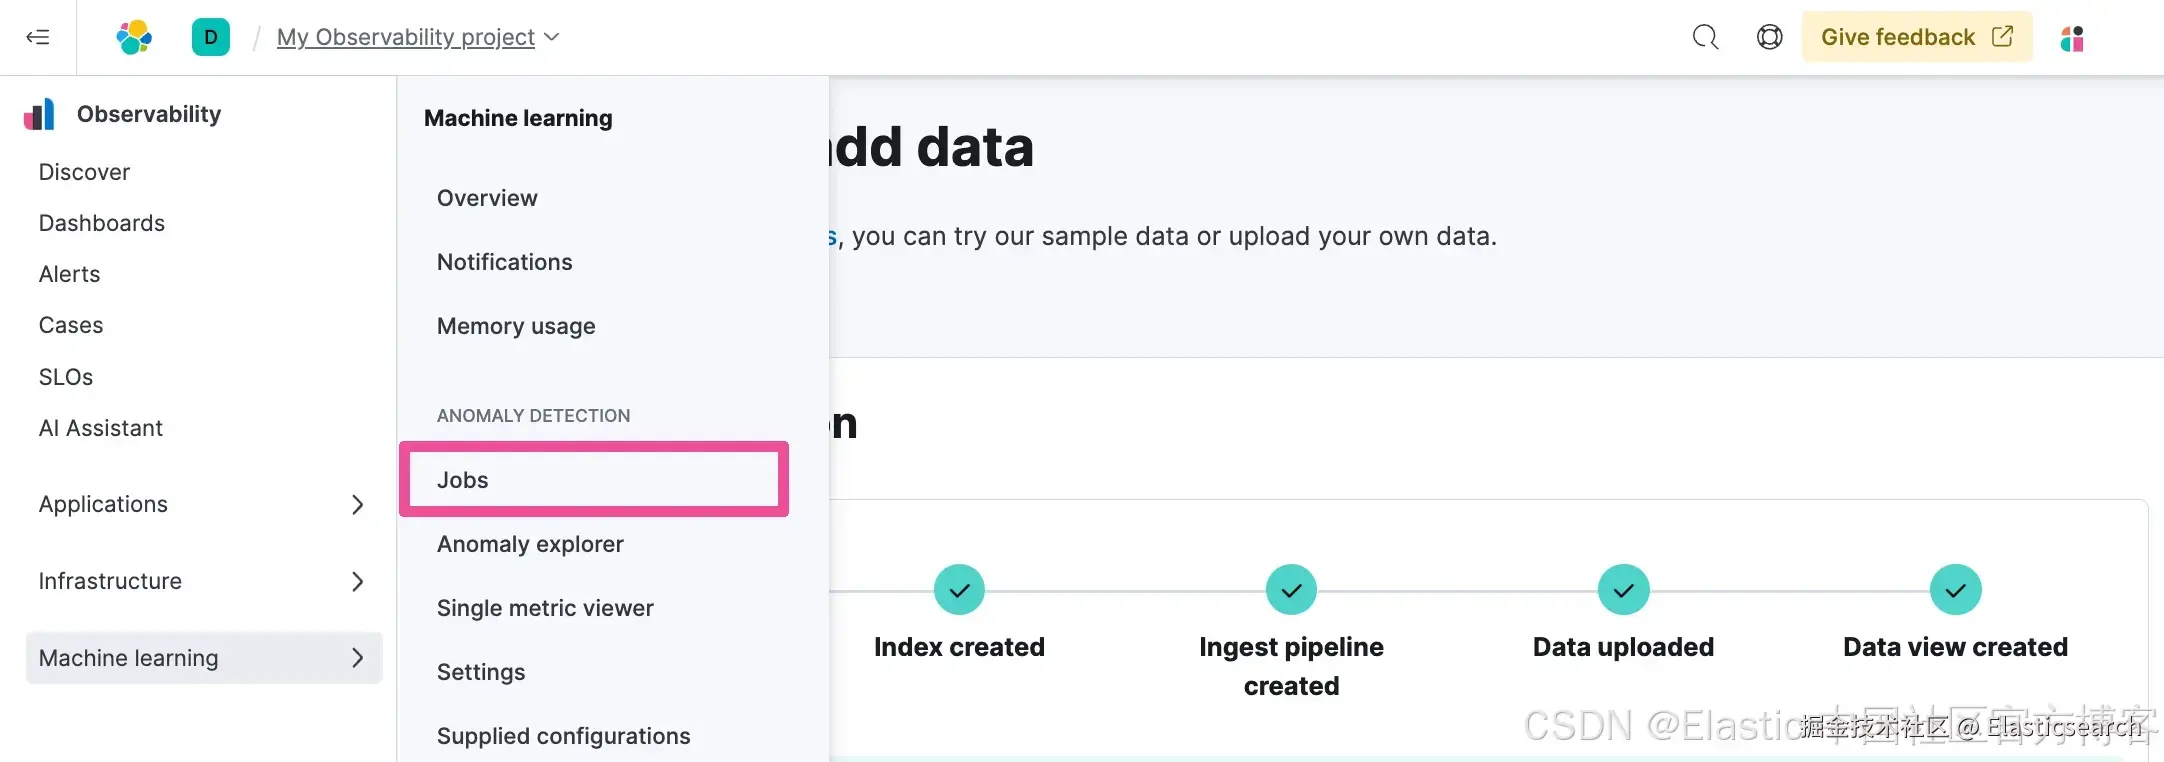Open Supplied configurations item

tap(563, 736)
